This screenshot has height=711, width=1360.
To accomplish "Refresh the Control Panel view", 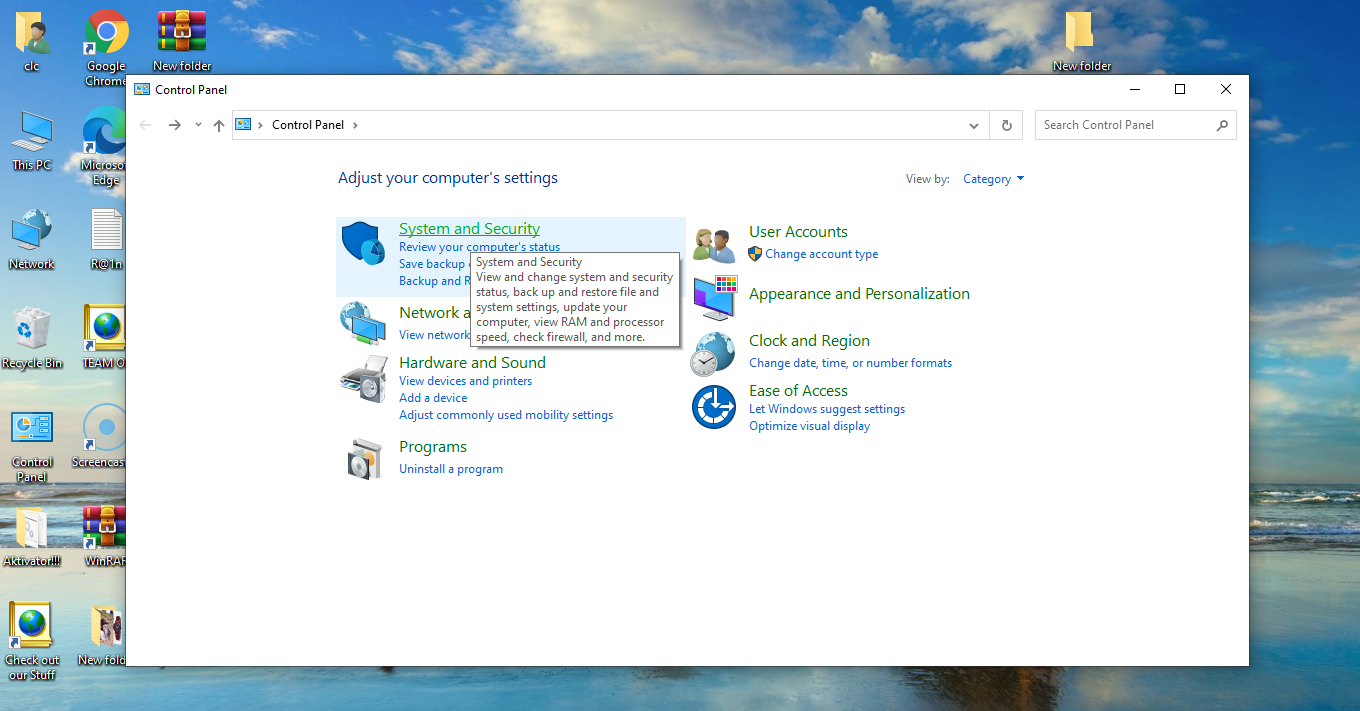I will click(x=1006, y=125).
